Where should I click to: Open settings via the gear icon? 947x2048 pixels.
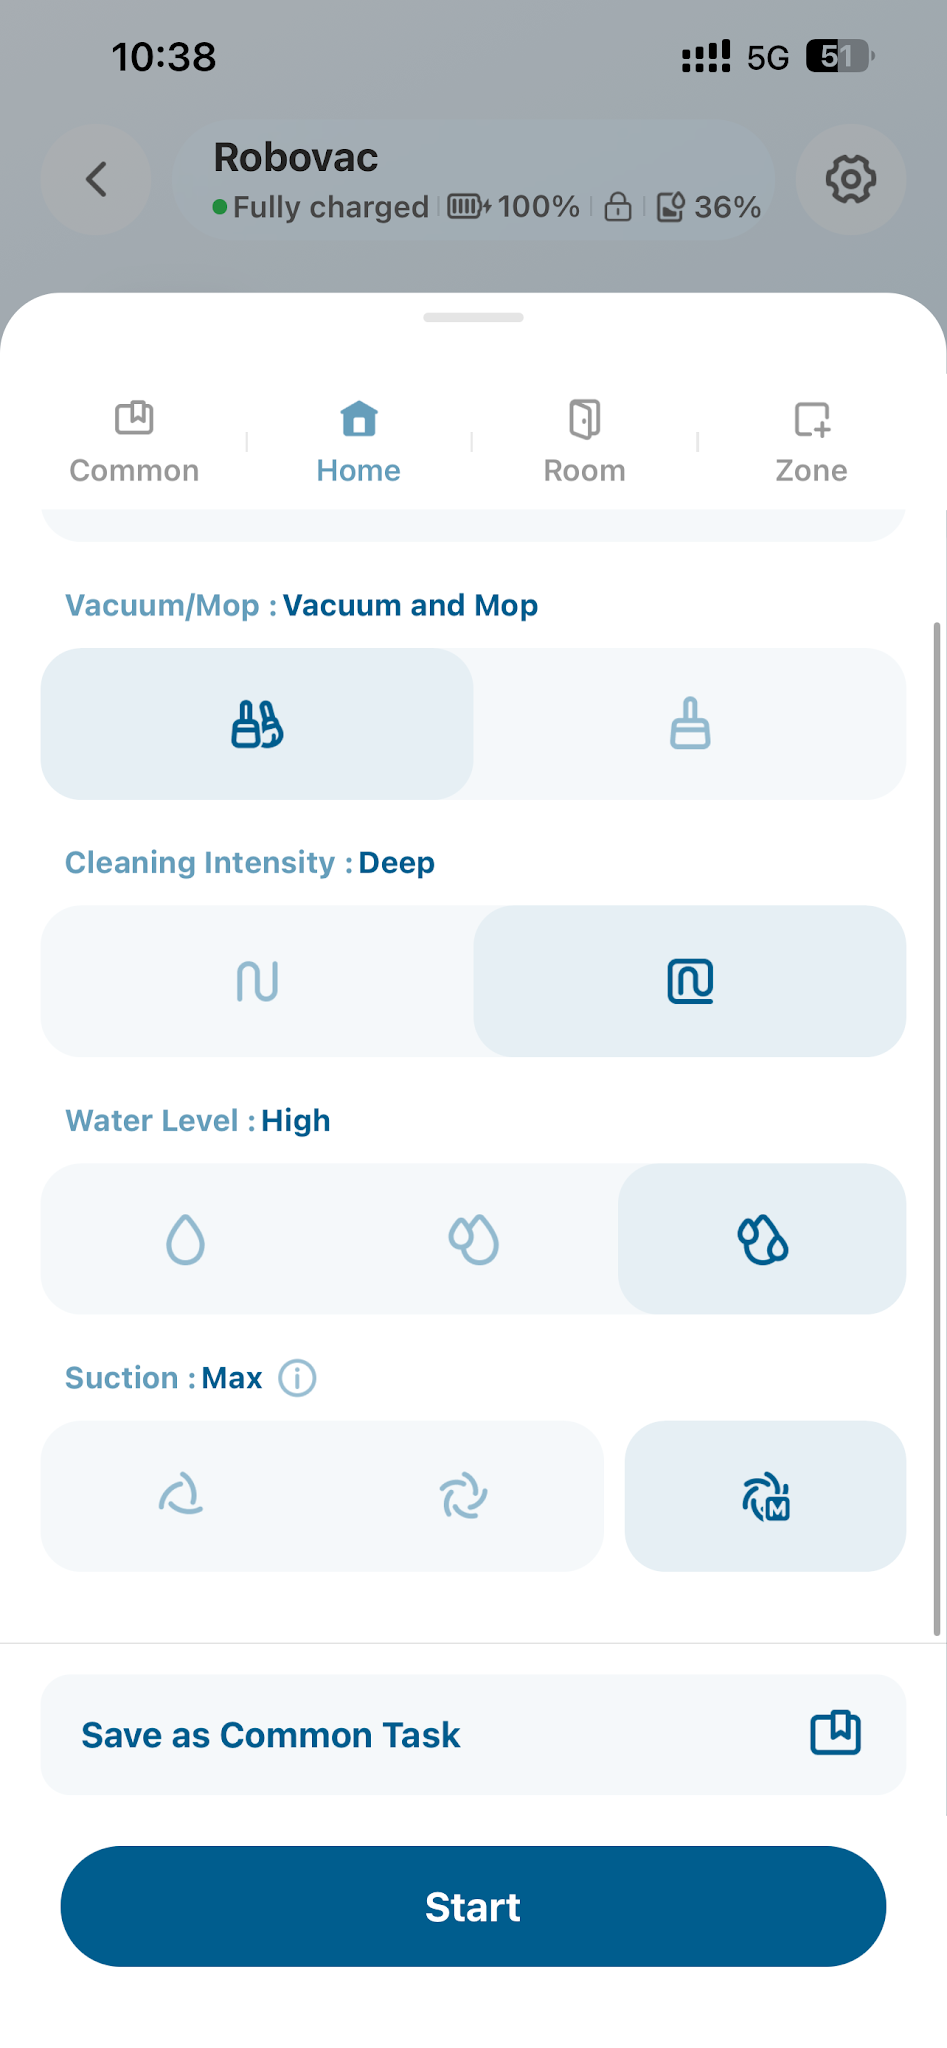point(850,180)
